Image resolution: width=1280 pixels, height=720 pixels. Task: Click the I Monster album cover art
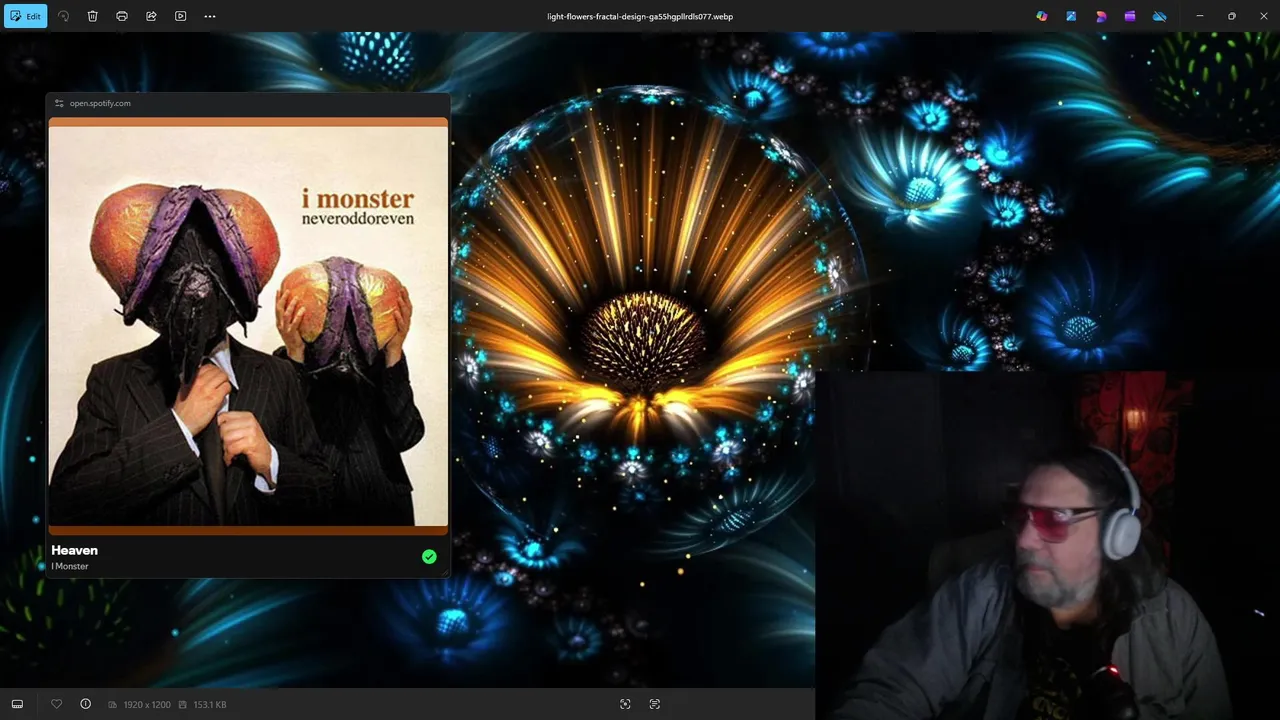click(x=248, y=326)
